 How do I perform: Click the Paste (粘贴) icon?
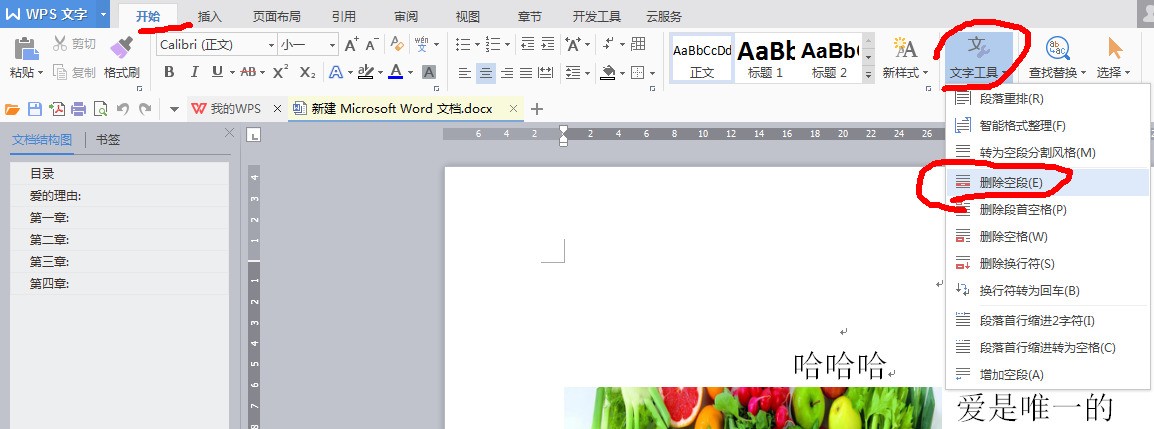pyautogui.click(x=26, y=49)
